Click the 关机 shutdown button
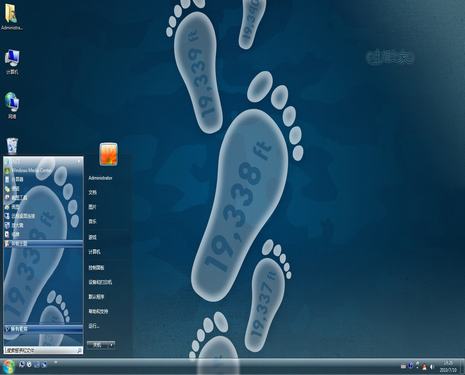Viewport: 465px width, 375px height. click(97, 345)
